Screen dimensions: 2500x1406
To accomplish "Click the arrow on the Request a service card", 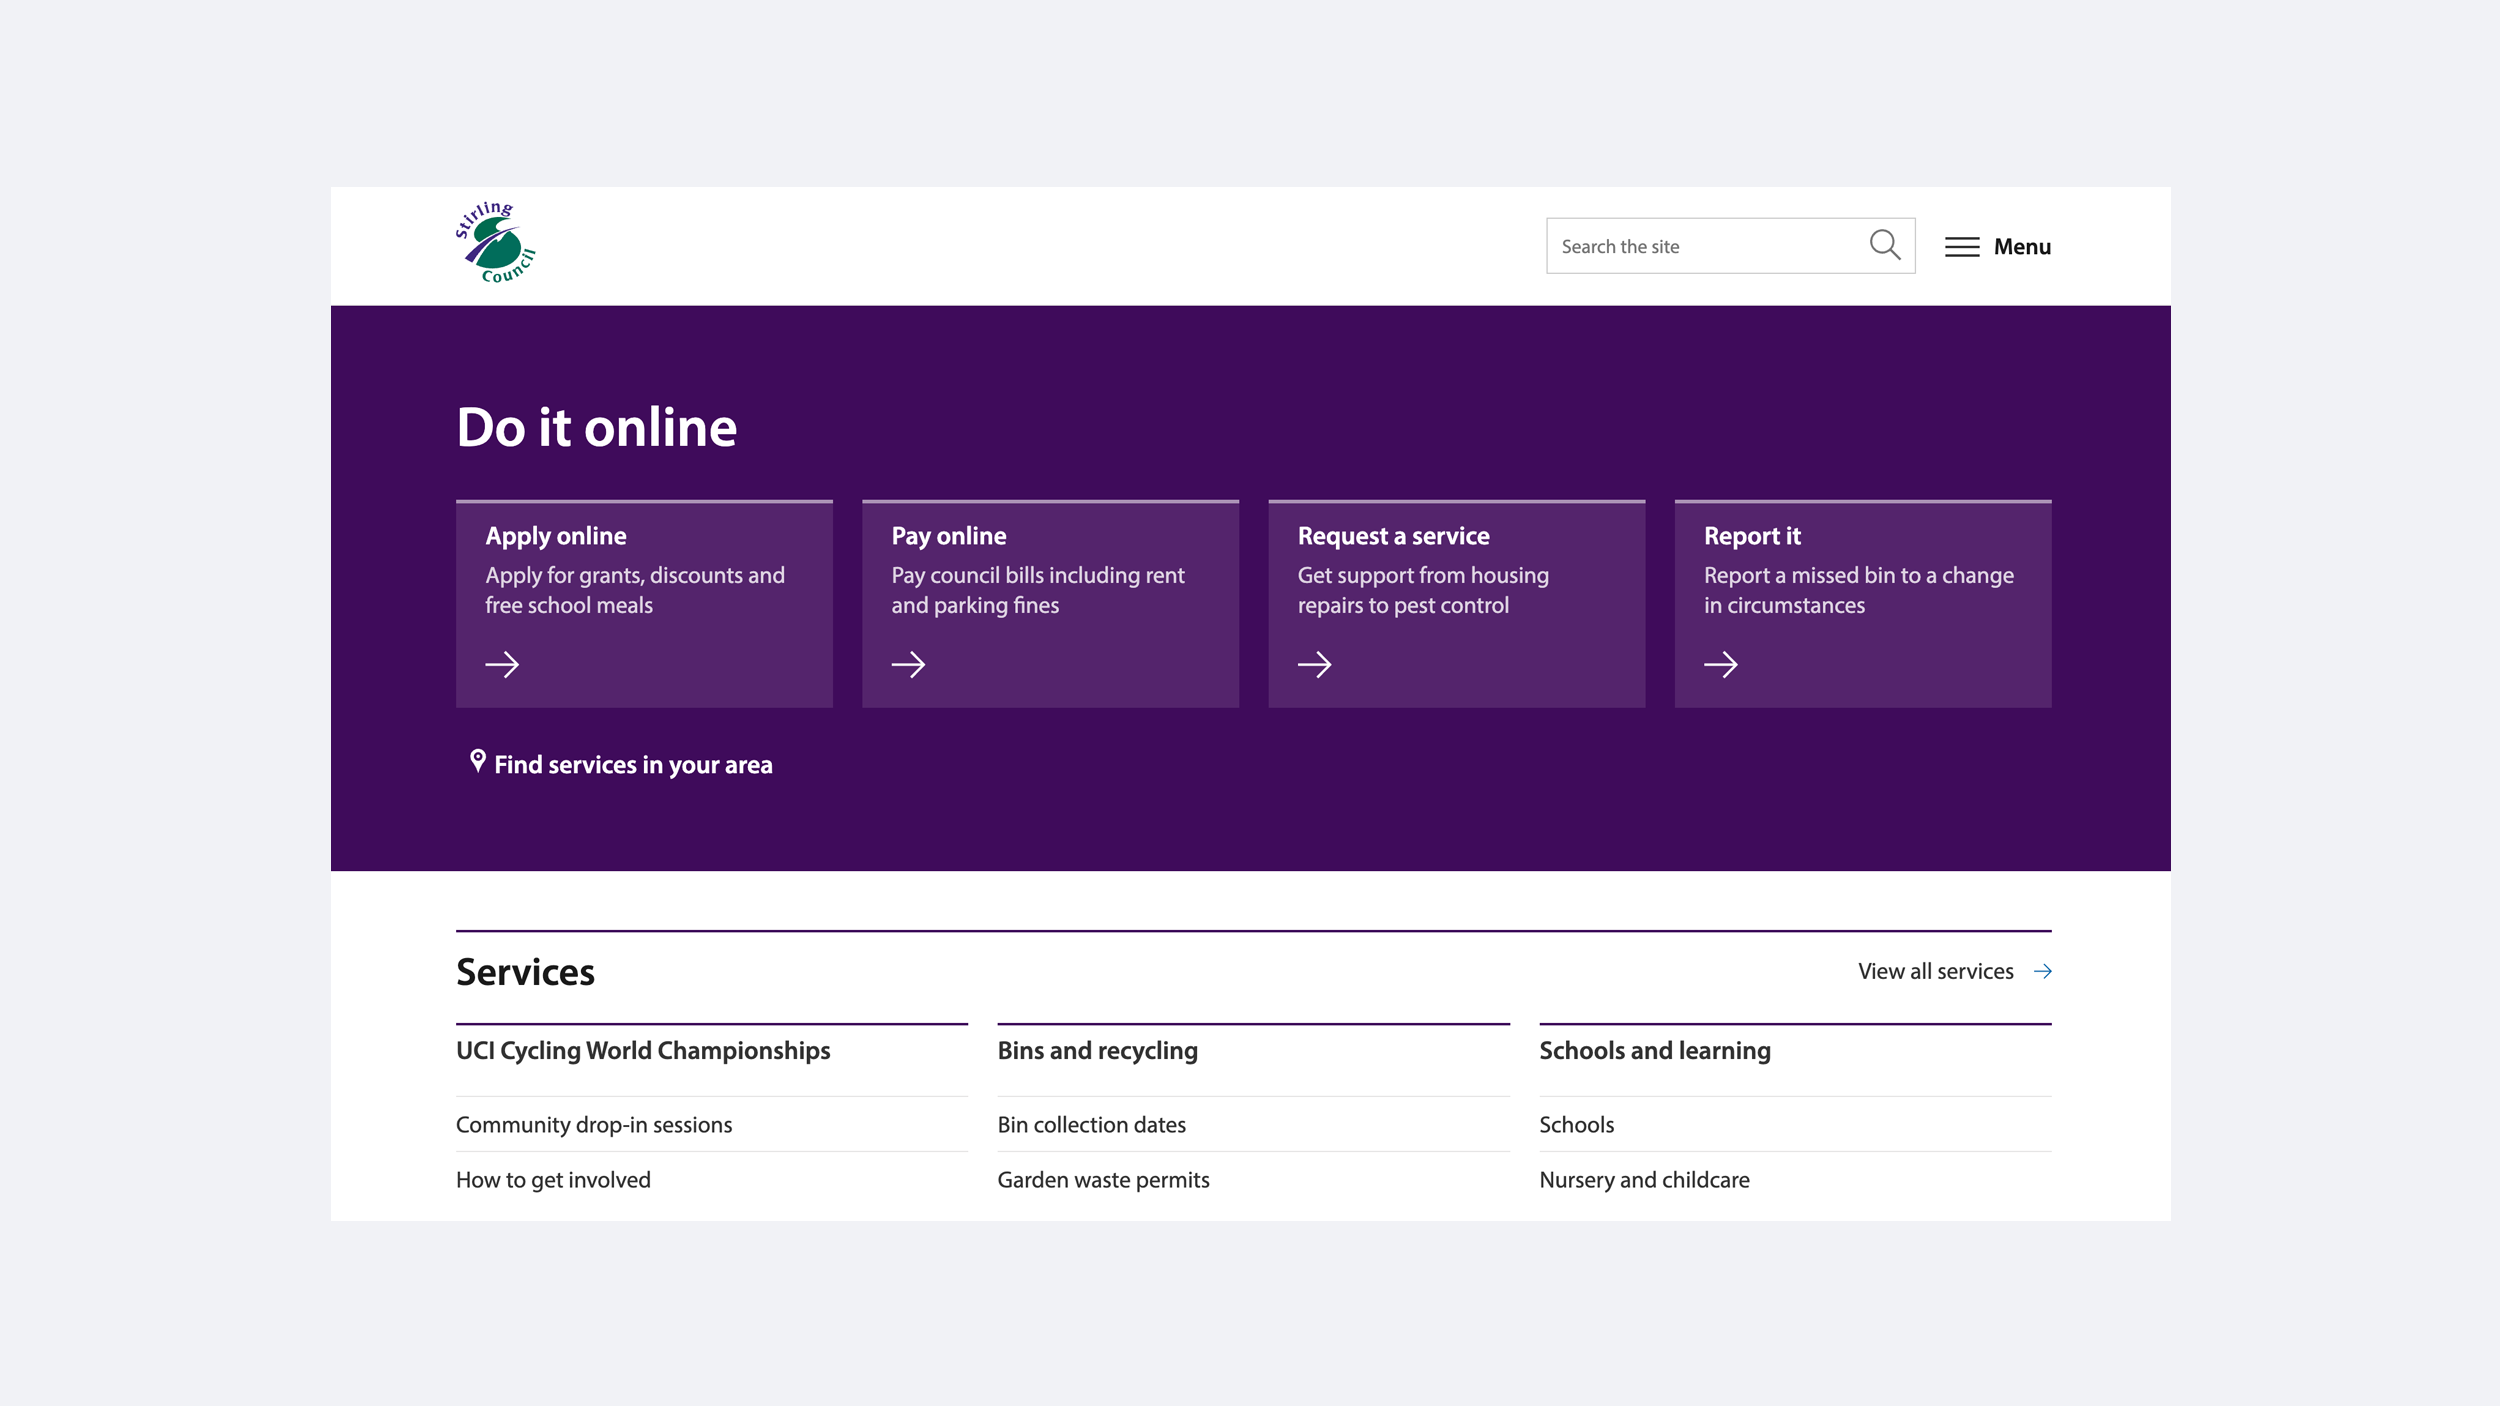I will point(1317,664).
